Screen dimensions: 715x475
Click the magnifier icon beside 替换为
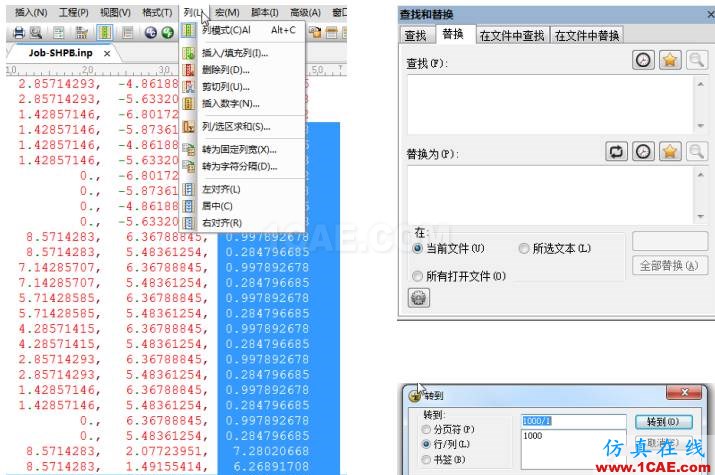(x=696, y=151)
